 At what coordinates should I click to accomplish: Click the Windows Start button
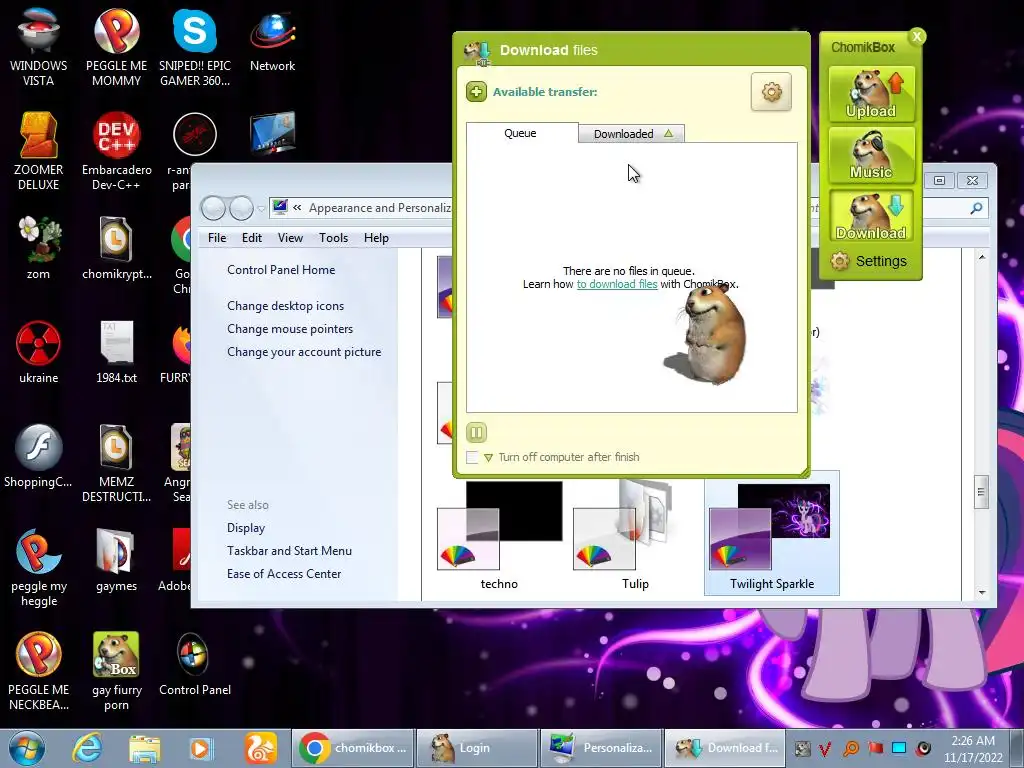tap(27, 748)
